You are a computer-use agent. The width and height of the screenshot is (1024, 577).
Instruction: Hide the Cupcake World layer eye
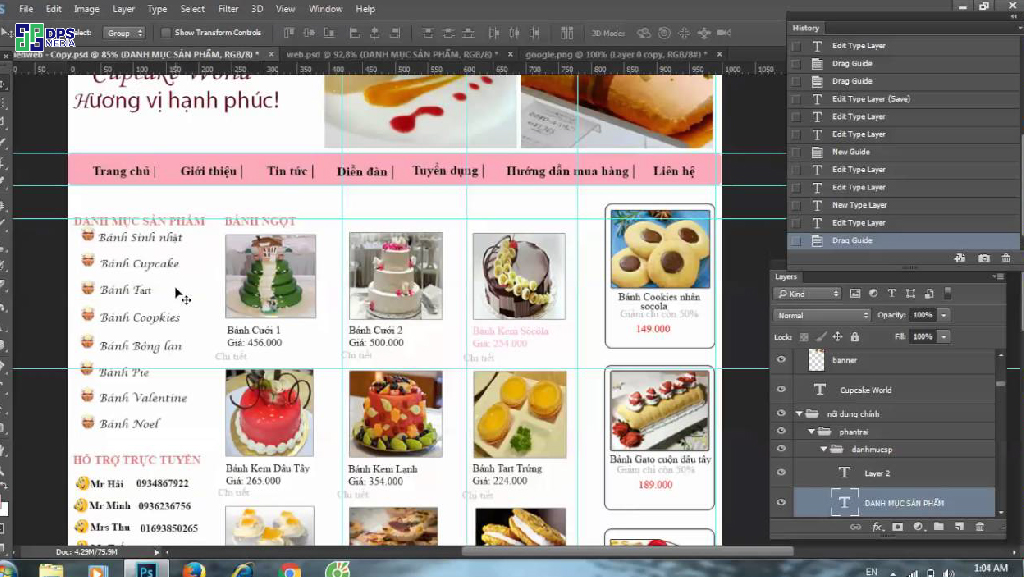781,389
